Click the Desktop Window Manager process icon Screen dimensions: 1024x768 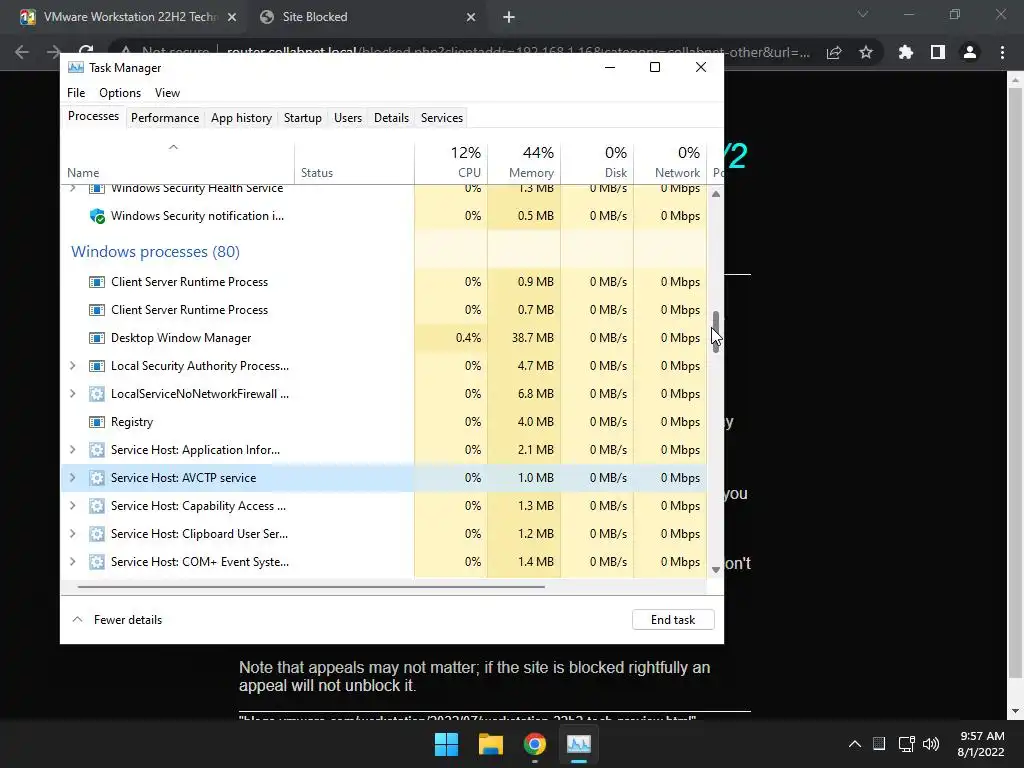97,338
